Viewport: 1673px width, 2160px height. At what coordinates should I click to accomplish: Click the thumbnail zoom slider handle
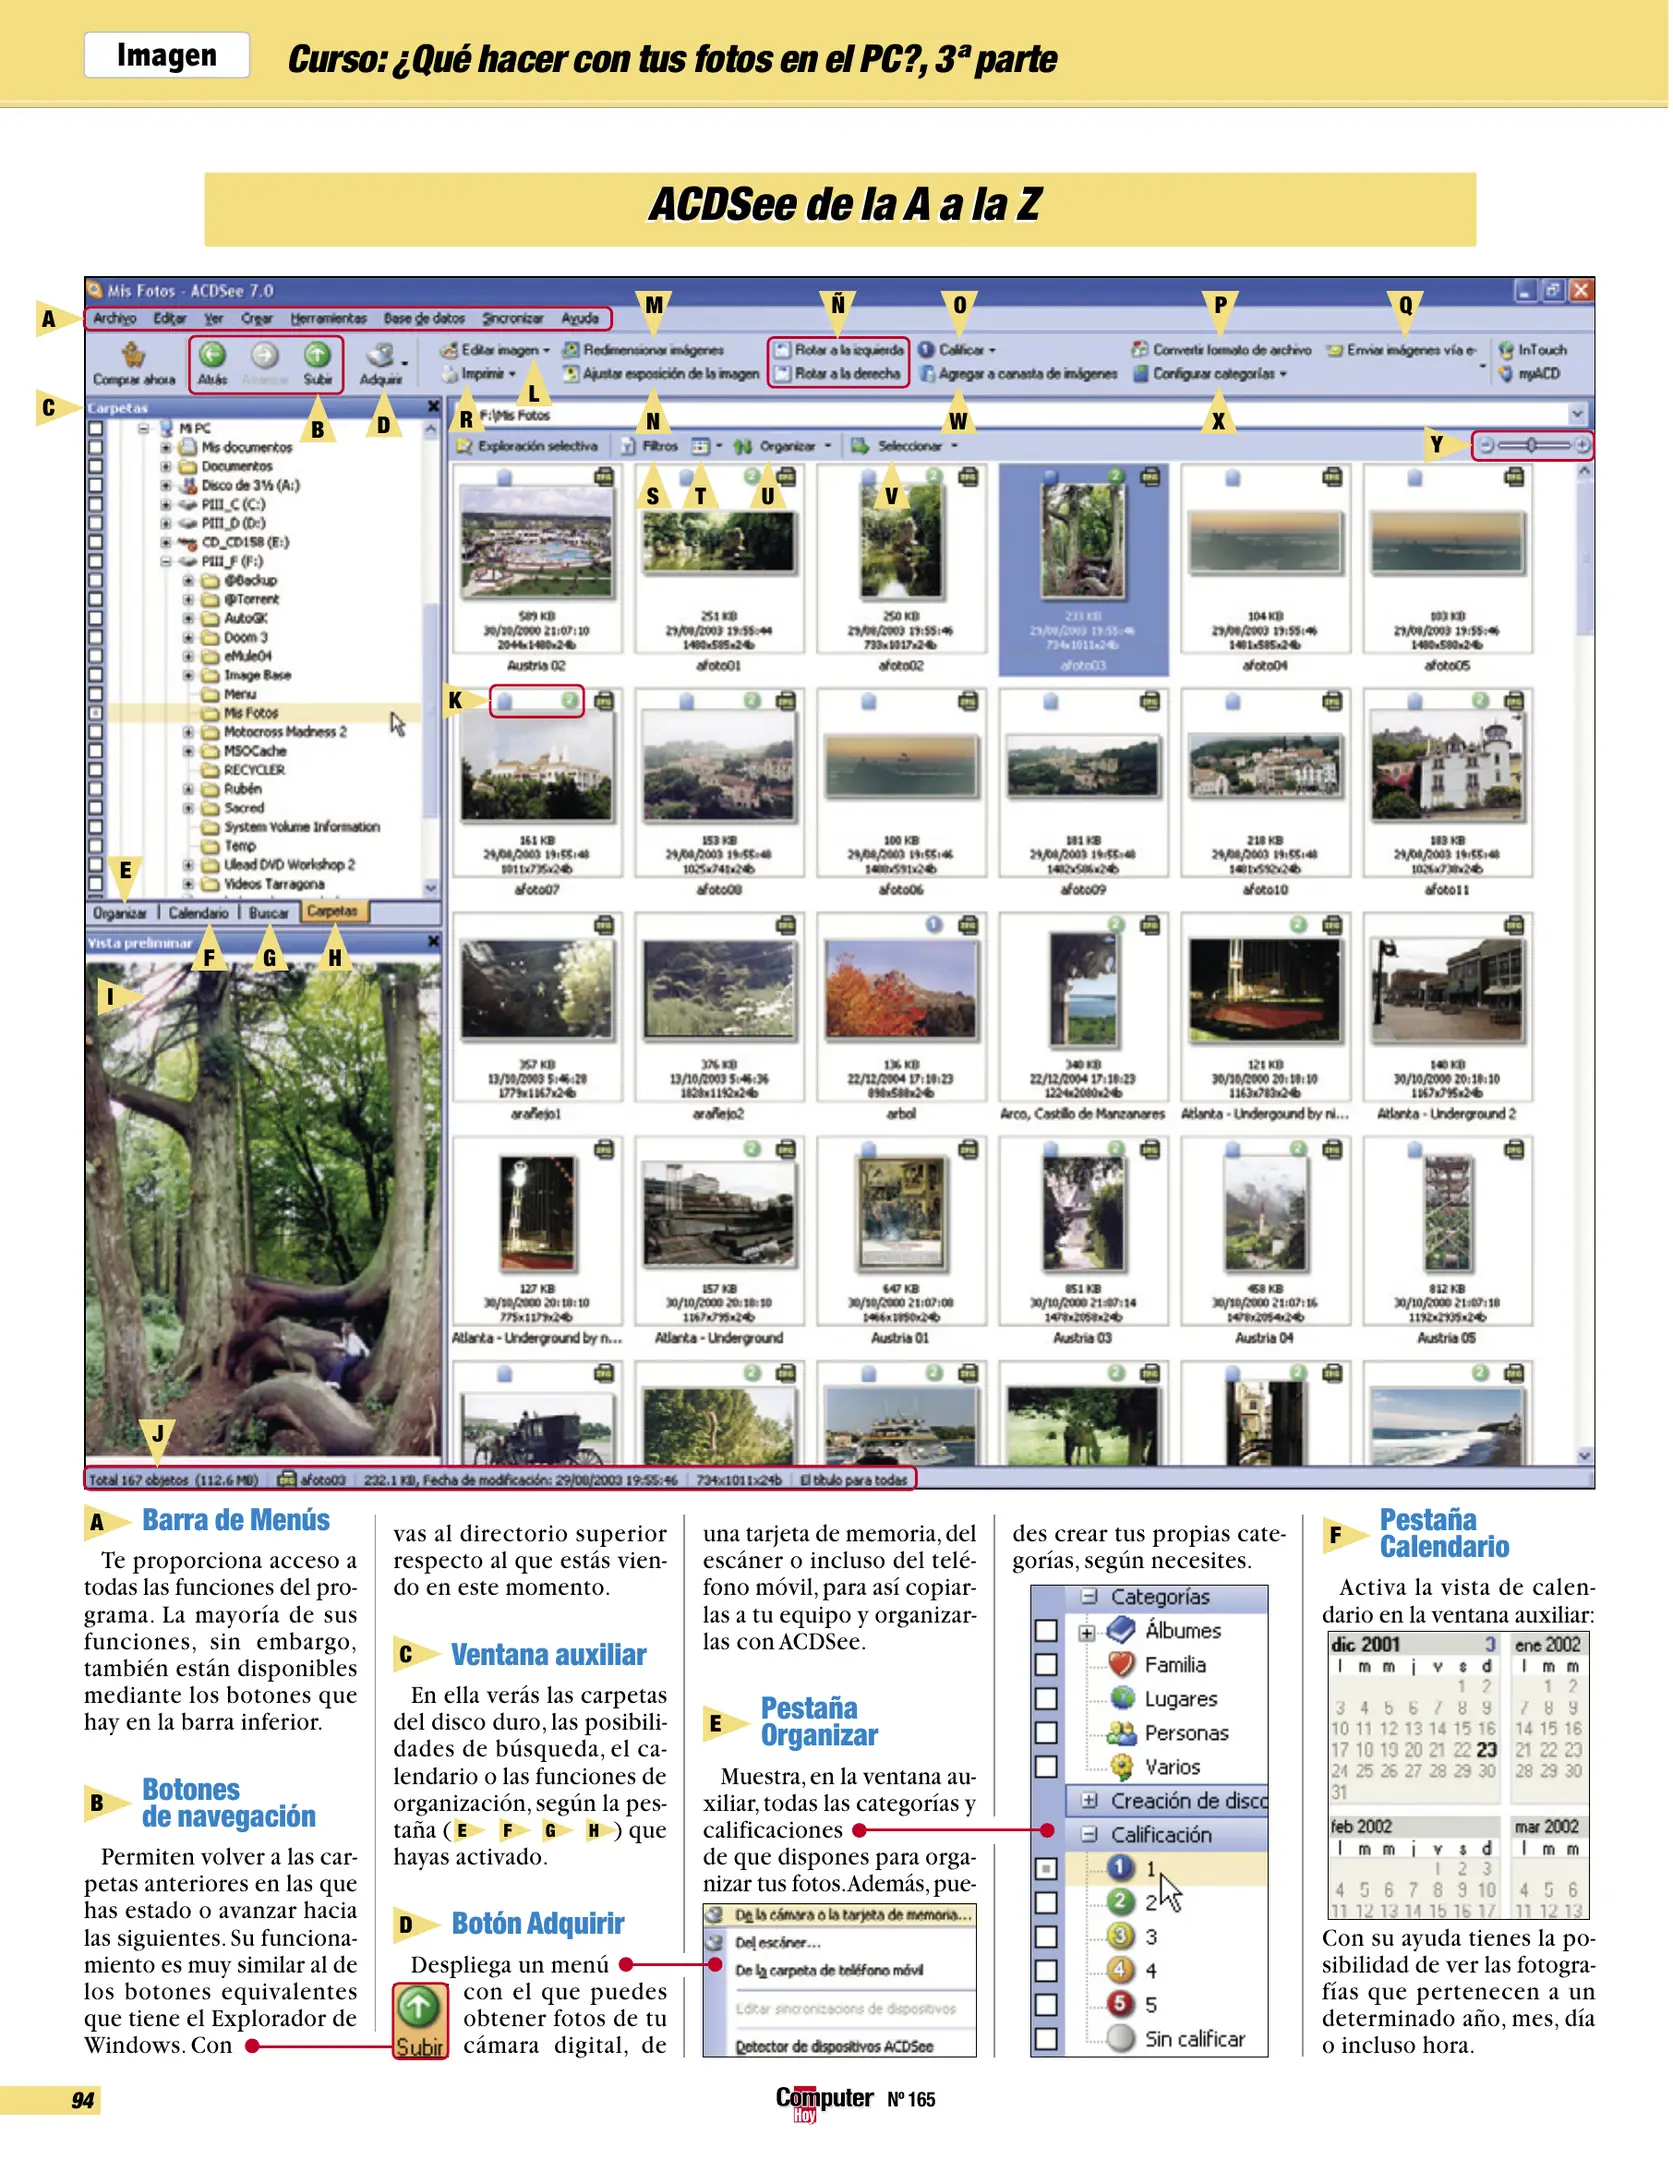(x=1531, y=445)
